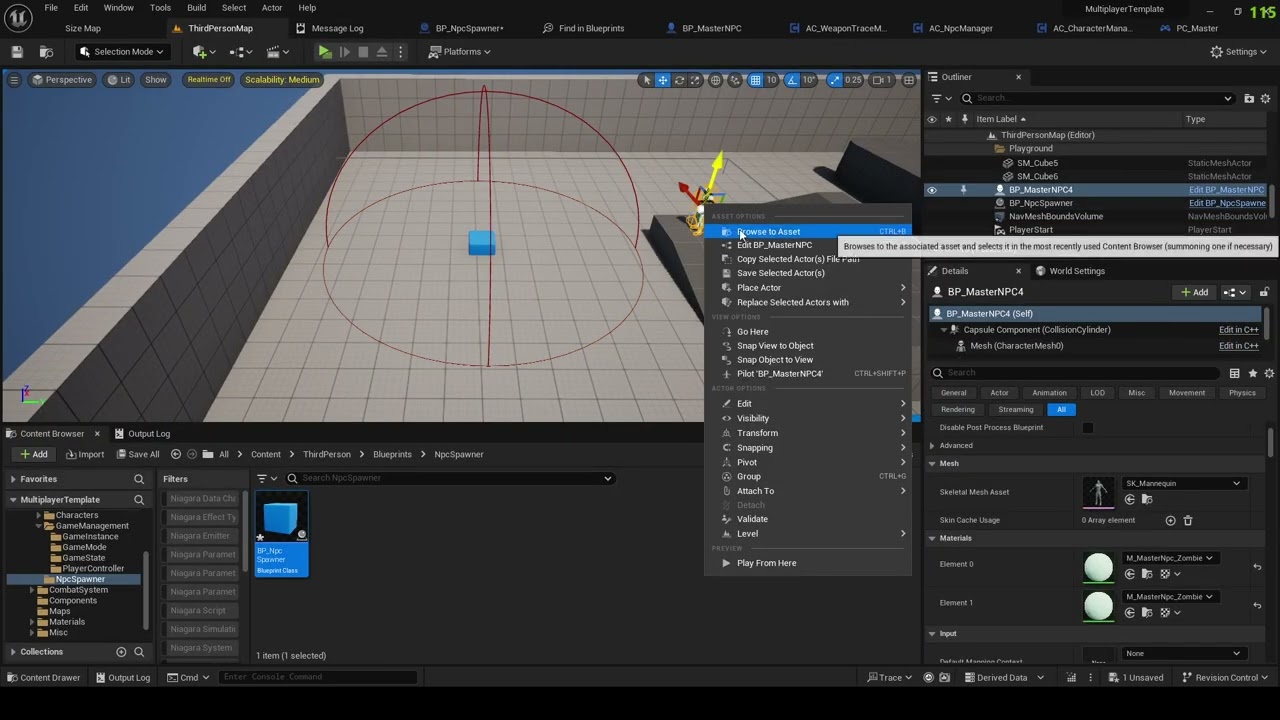Open the viewport hamburger options menu
Screen dimensions: 1280x720
16,80
